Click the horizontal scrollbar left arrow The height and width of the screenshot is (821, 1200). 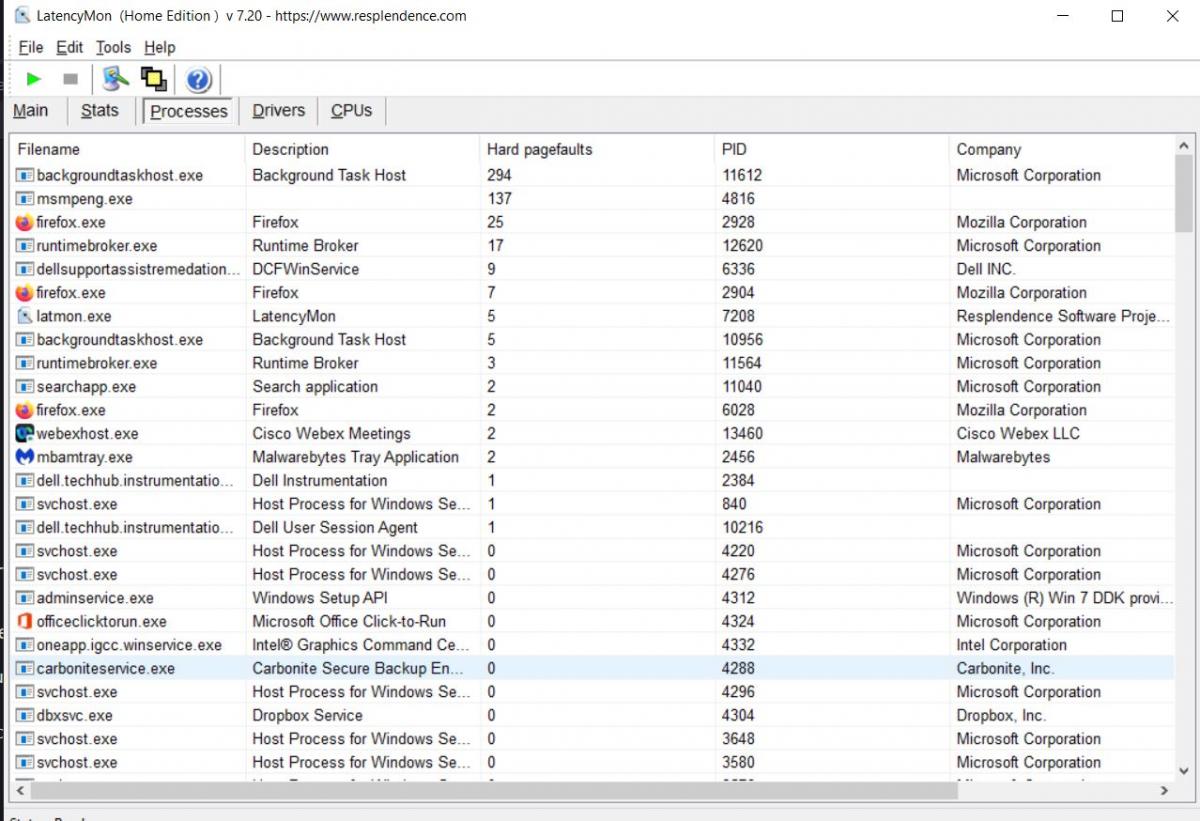pos(20,790)
